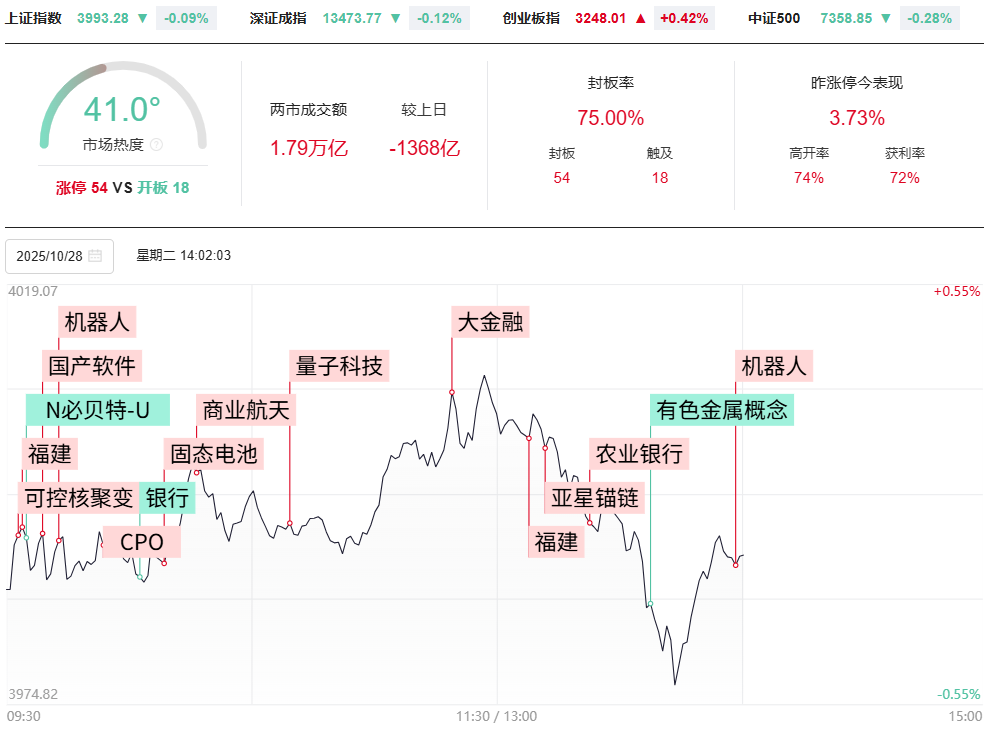1002x735 pixels.
Task: Open the 上证指数 index name
Action: coord(33,18)
